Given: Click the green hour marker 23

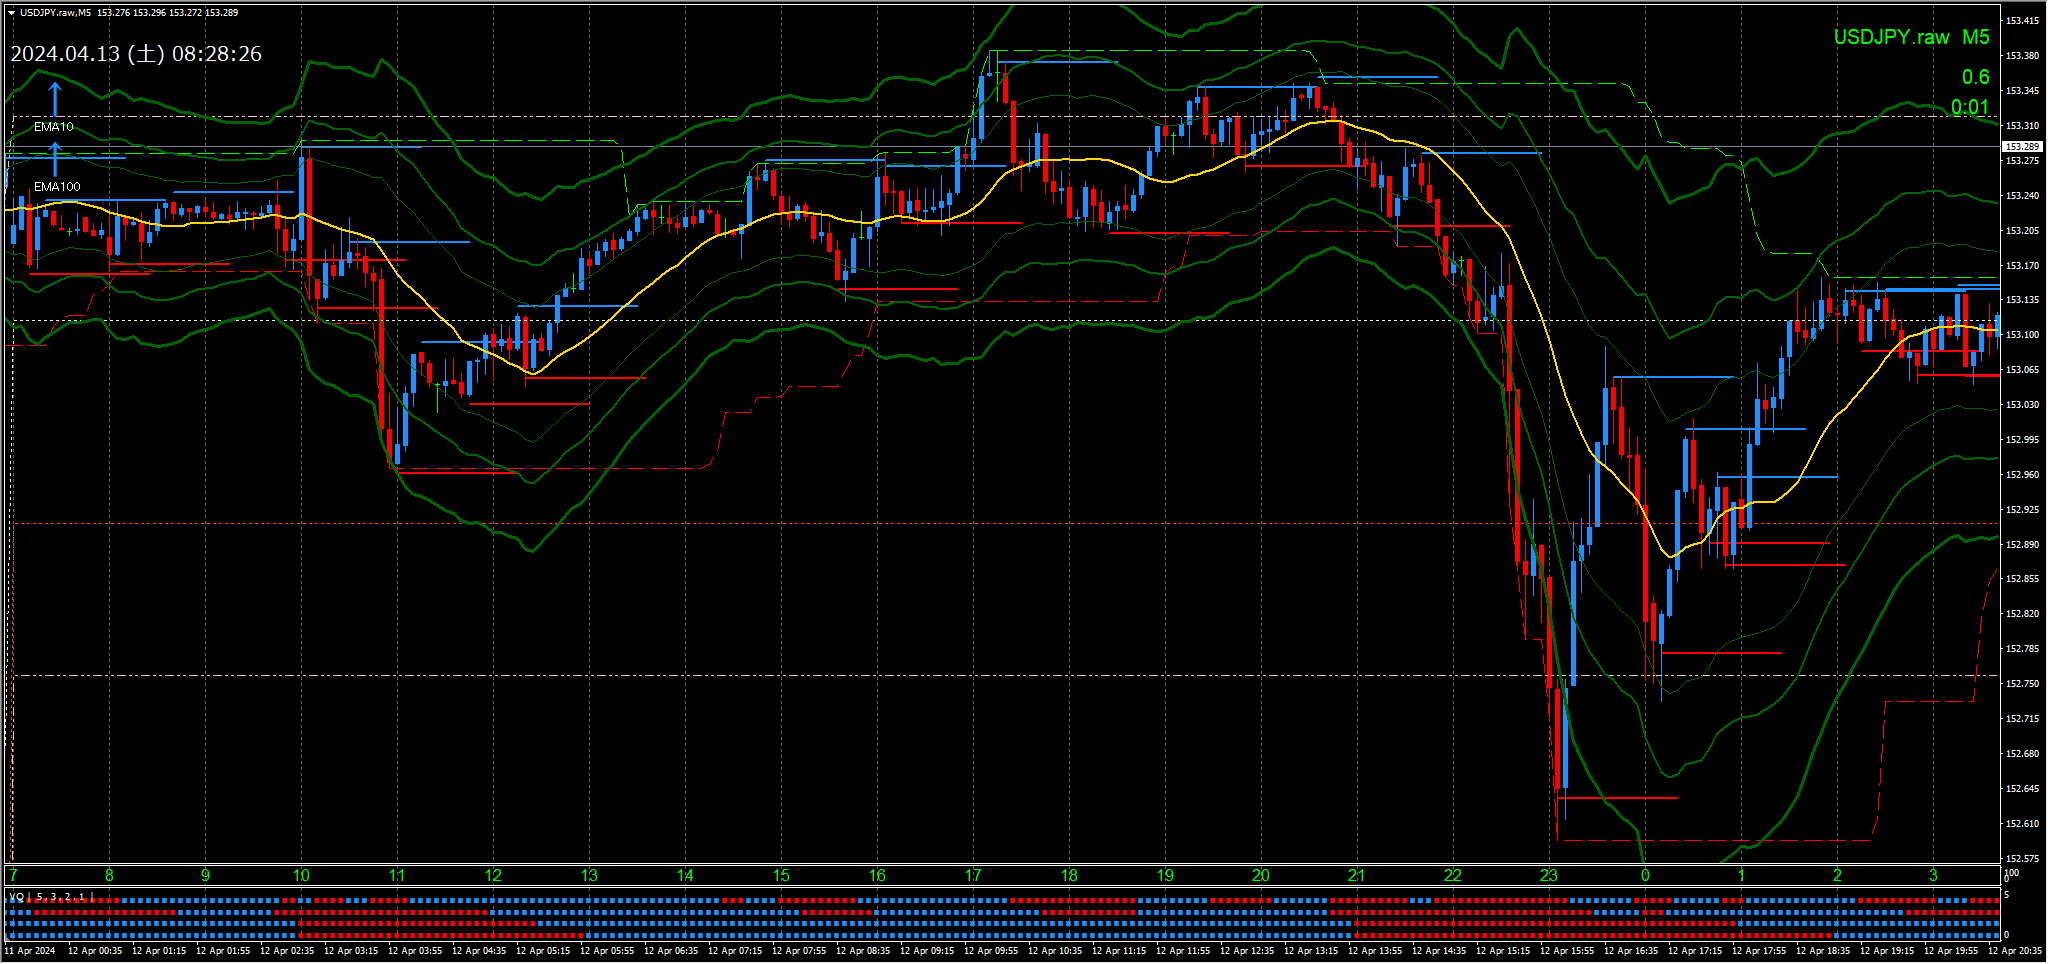Looking at the screenshot, I should point(1548,876).
